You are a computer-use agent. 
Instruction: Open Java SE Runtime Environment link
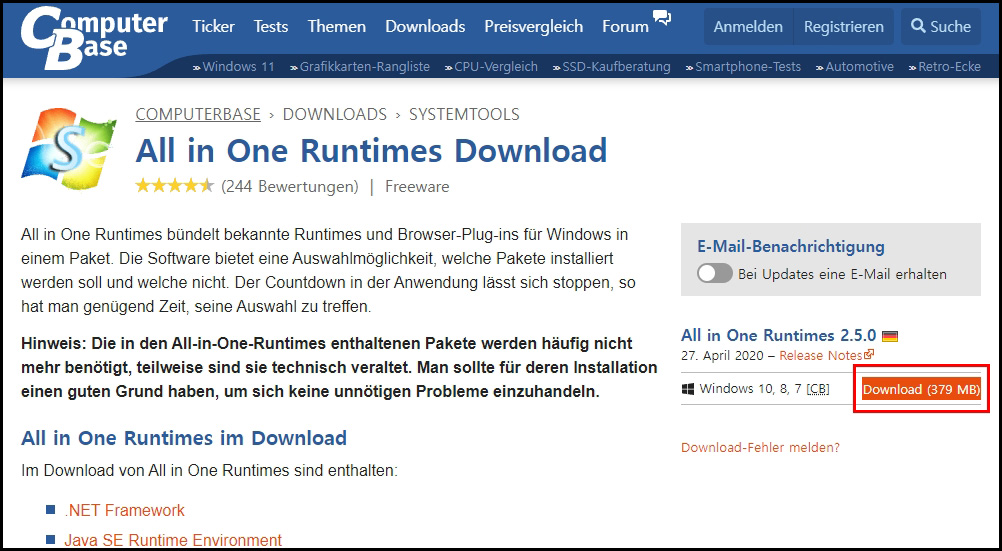(173, 540)
